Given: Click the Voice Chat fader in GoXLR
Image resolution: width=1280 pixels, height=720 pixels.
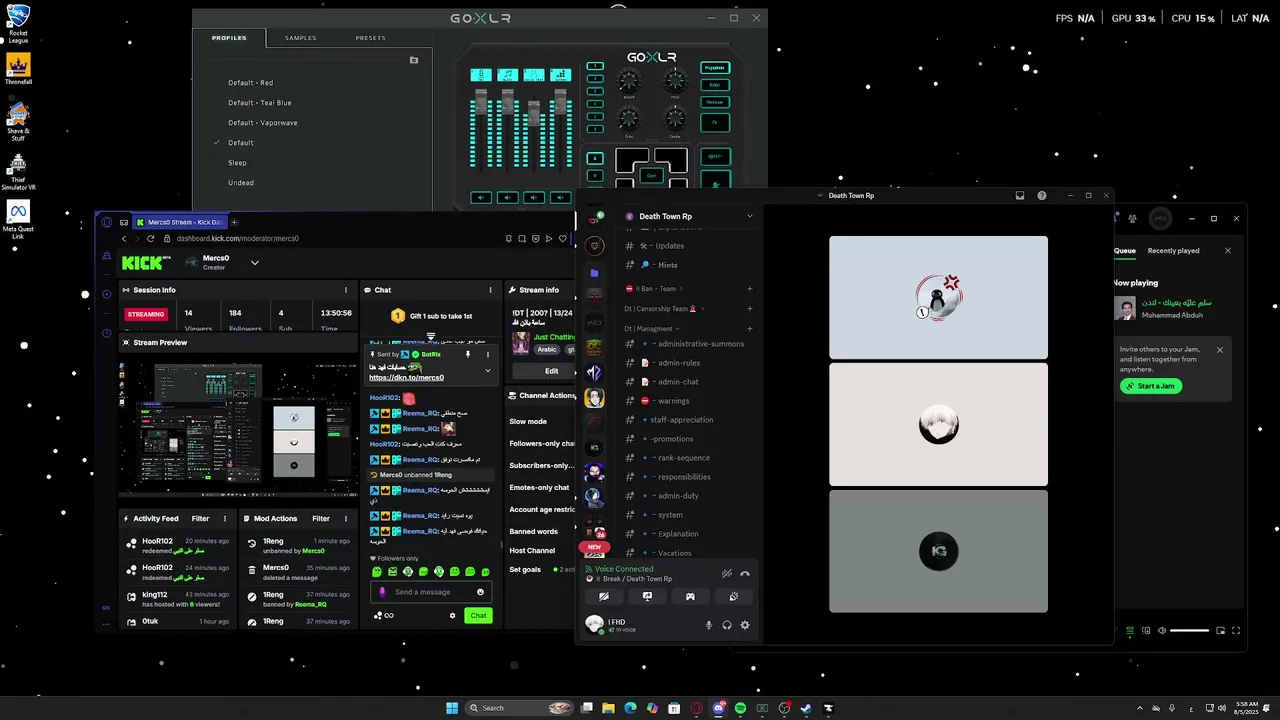Looking at the screenshot, I should [534, 113].
